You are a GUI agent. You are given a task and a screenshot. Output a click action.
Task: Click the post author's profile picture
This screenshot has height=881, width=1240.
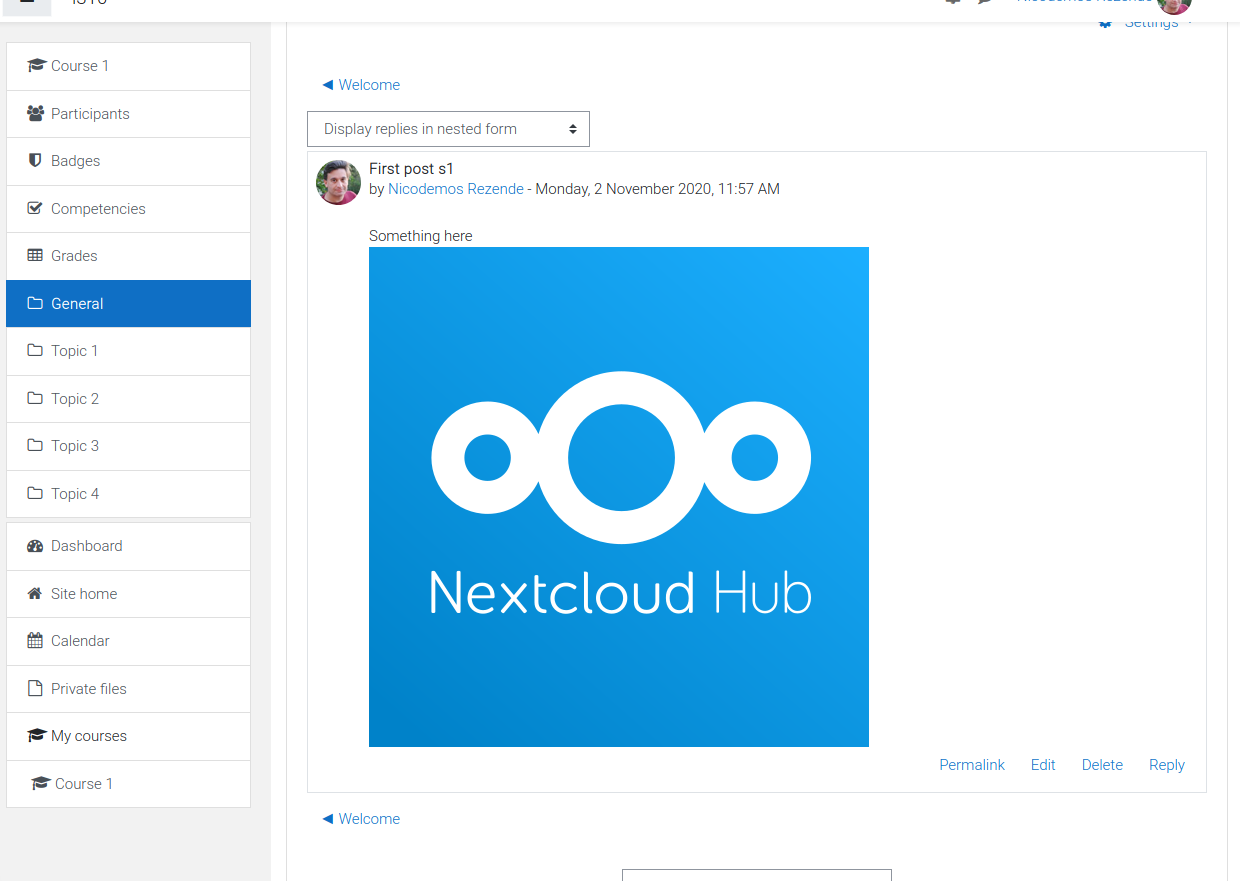pos(338,182)
